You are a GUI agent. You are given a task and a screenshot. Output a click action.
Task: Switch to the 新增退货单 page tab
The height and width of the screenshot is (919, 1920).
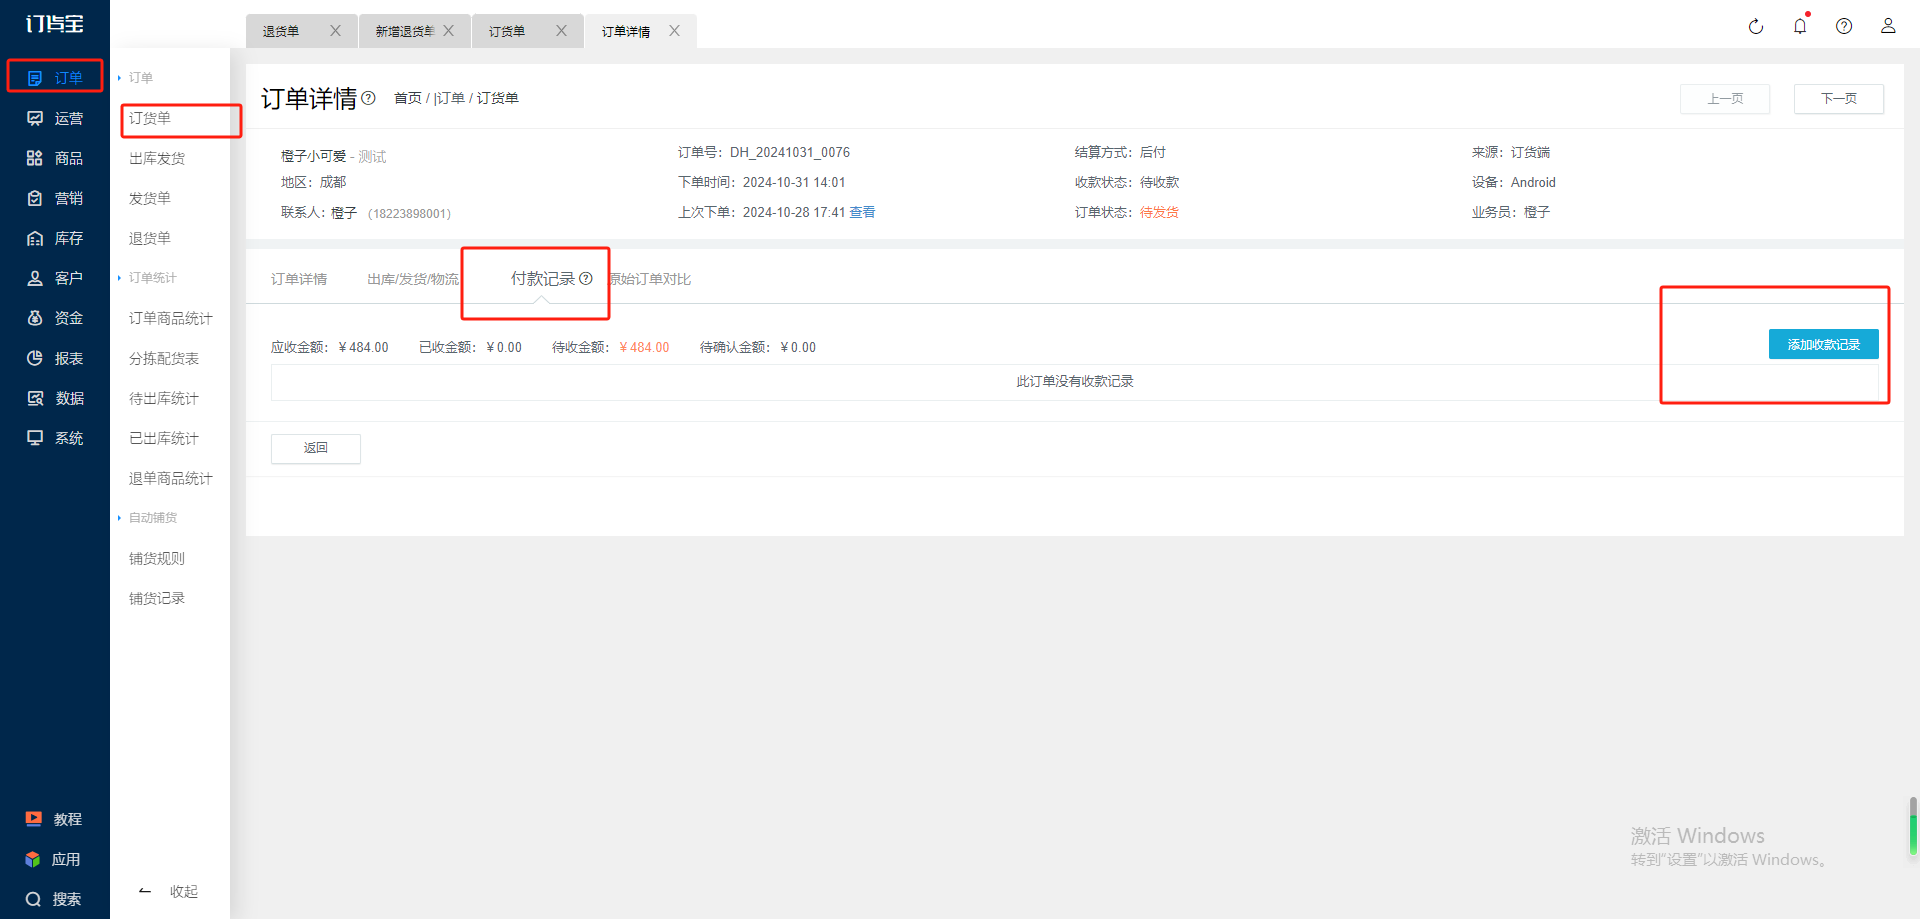click(x=404, y=32)
